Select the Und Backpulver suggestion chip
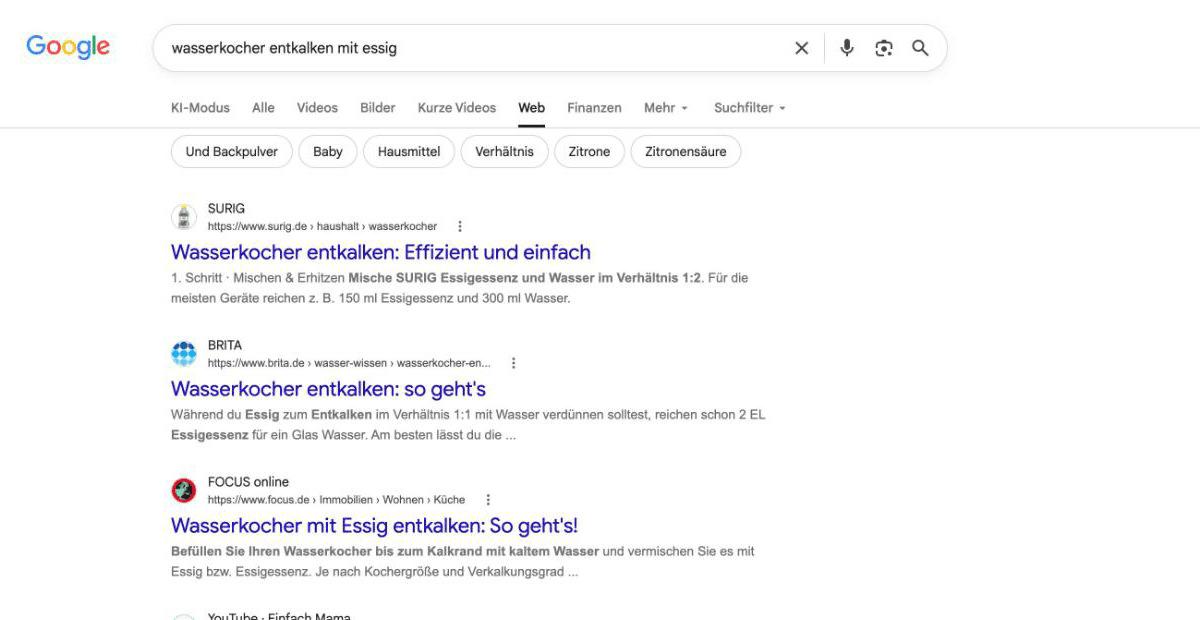The height and width of the screenshot is (620, 1200). coord(232,152)
